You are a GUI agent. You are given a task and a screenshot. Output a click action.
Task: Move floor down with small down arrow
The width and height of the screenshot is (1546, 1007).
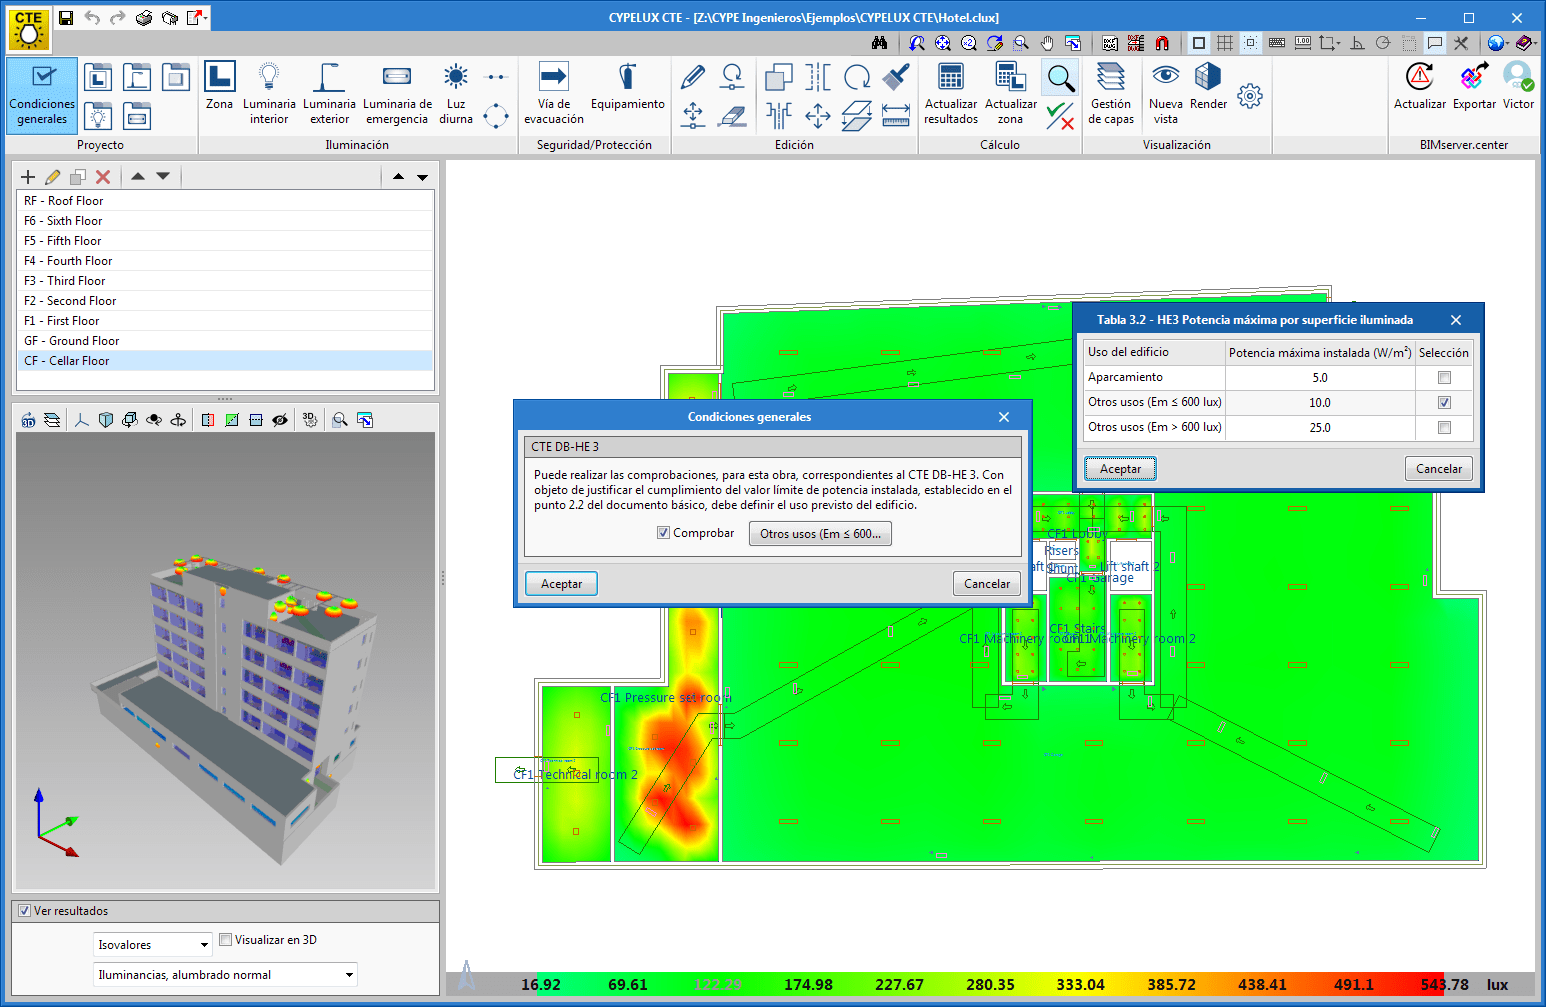click(x=163, y=177)
